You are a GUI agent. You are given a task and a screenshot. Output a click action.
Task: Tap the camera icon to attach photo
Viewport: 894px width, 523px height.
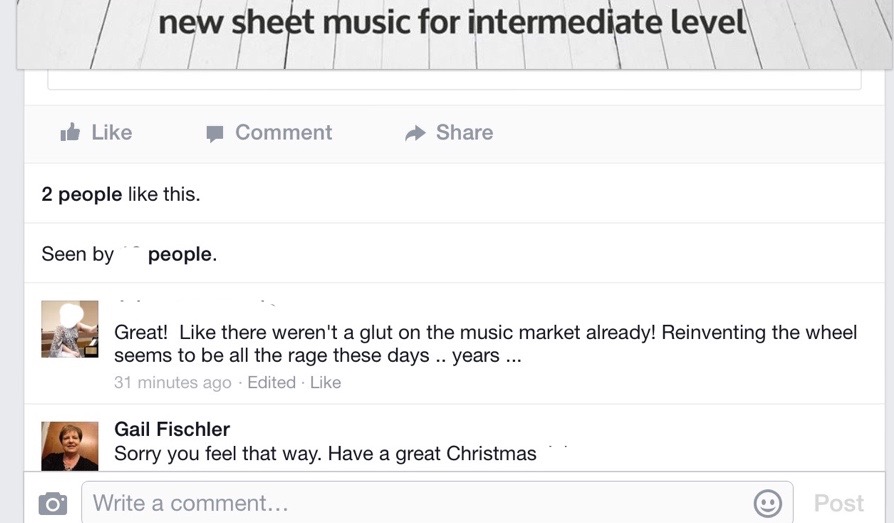(x=52, y=504)
